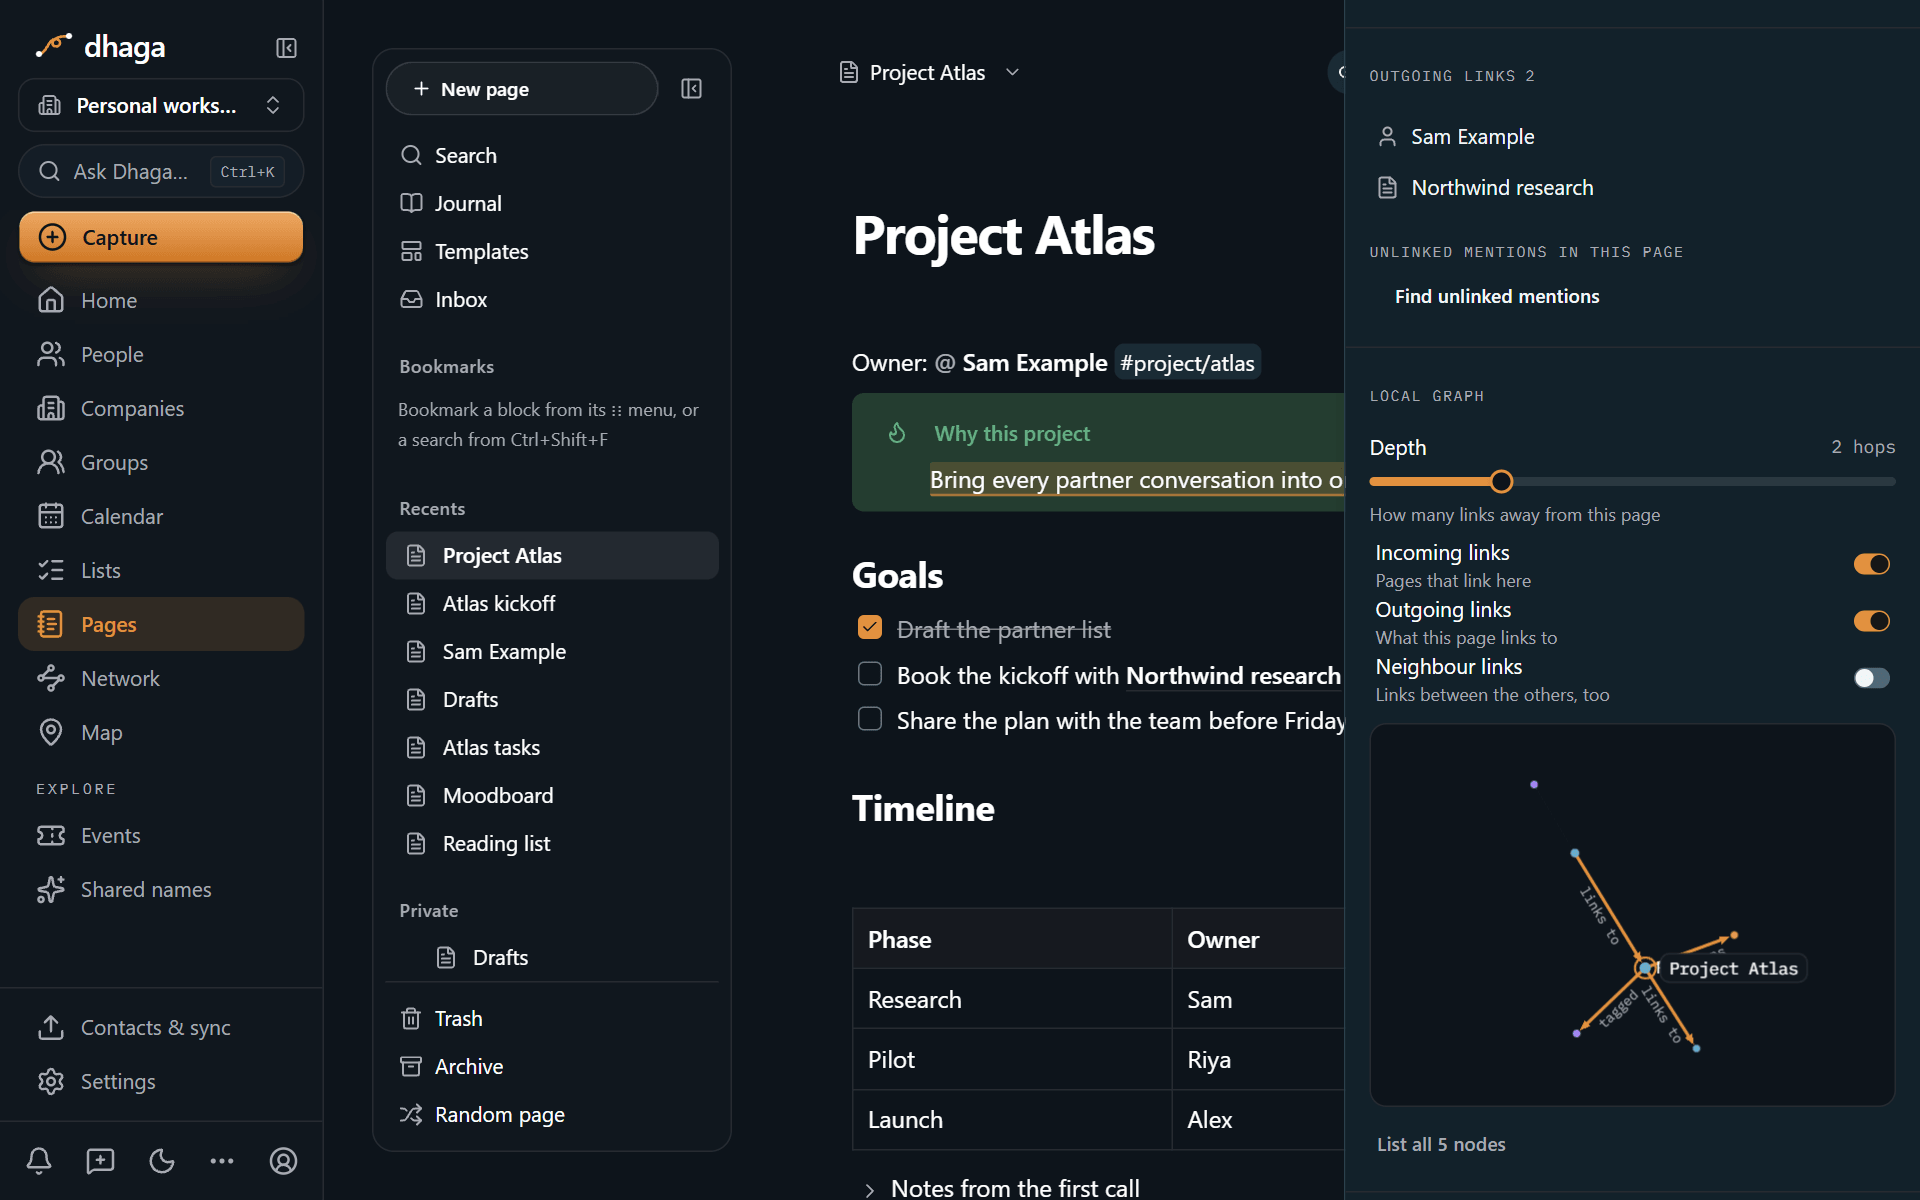Click List all 5 nodes
Image resolution: width=1920 pixels, height=1200 pixels.
(x=1441, y=1144)
